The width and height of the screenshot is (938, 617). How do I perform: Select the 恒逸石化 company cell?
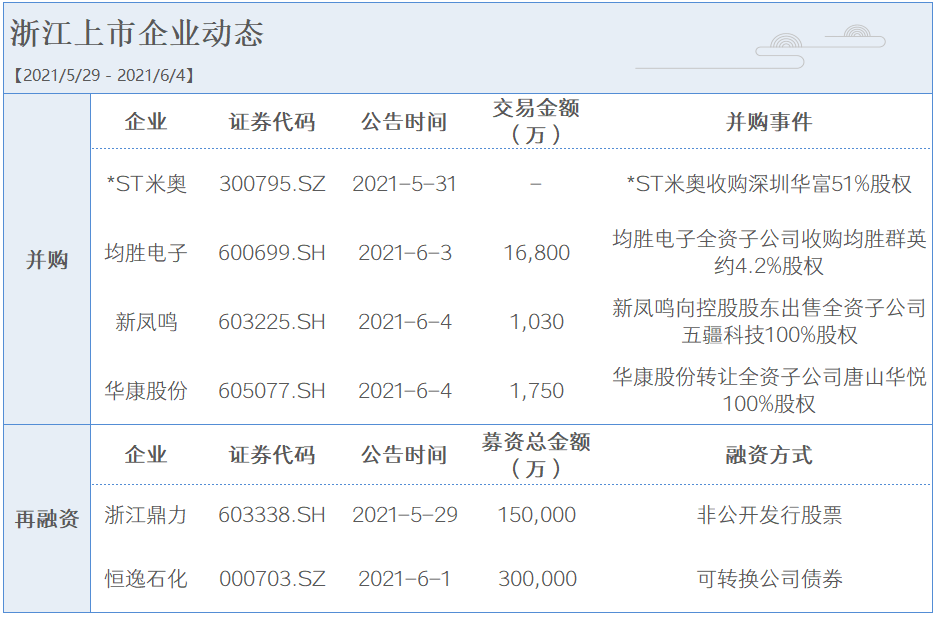click(x=146, y=579)
